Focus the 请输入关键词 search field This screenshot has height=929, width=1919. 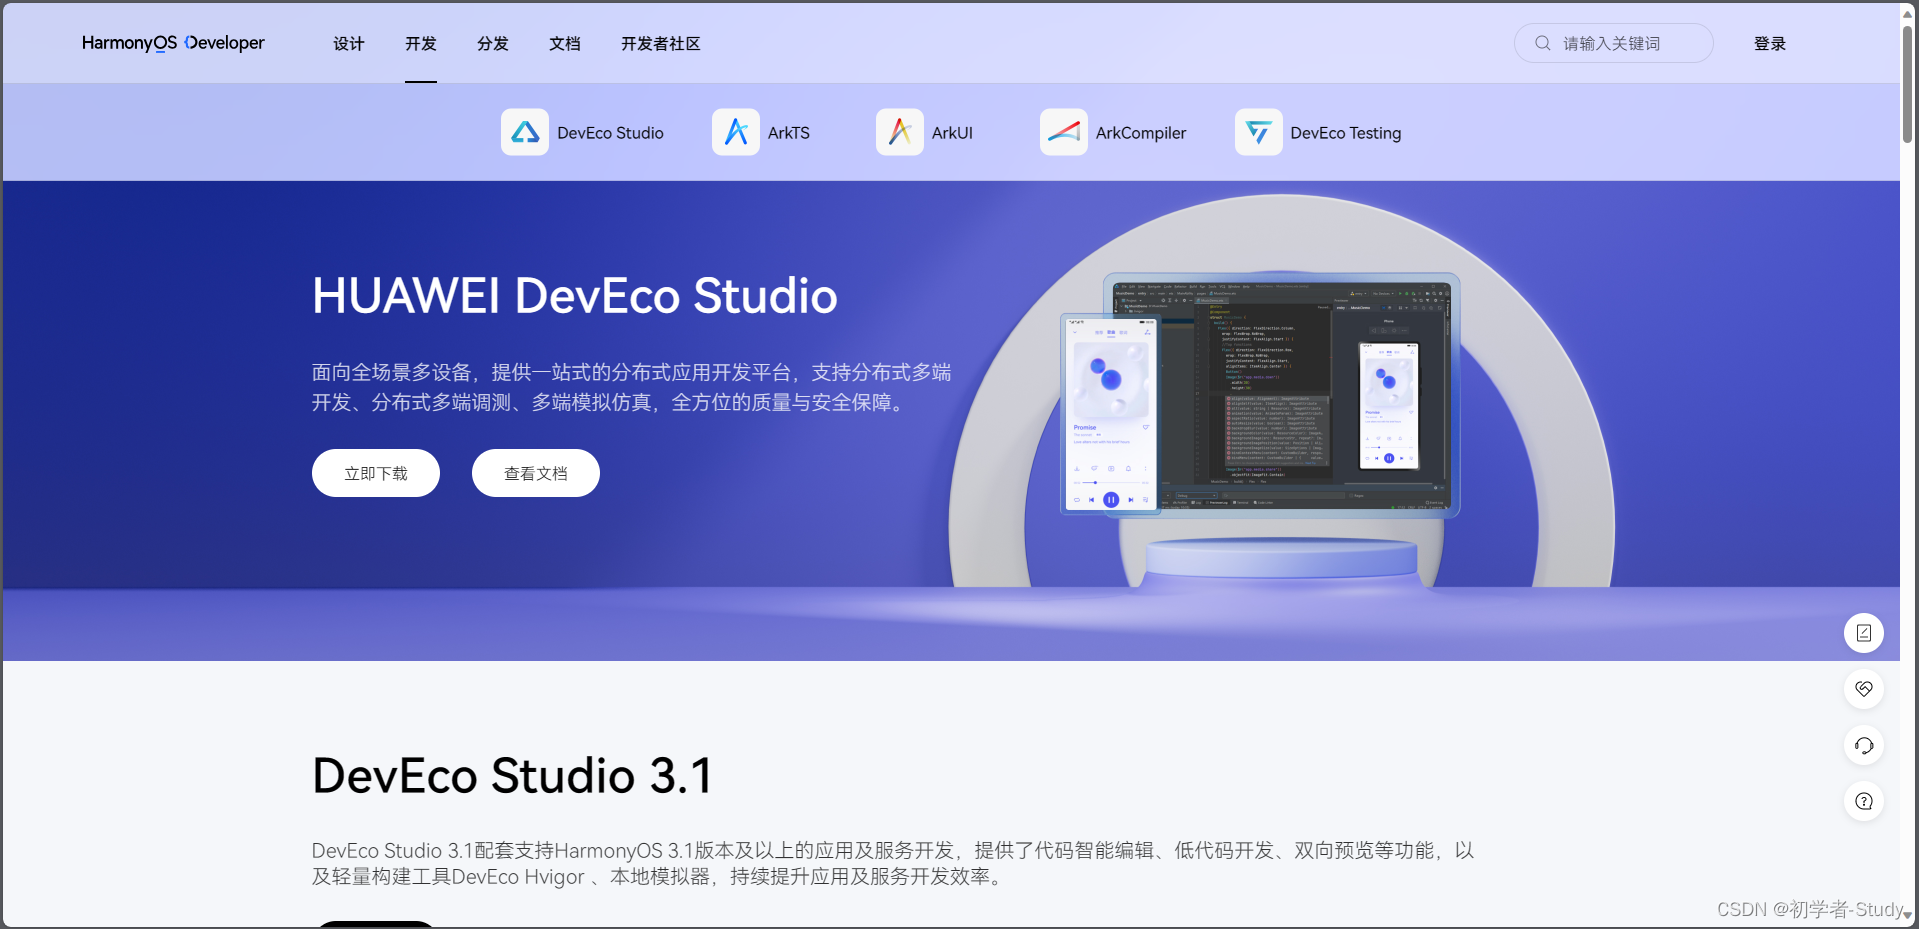pos(1614,43)
